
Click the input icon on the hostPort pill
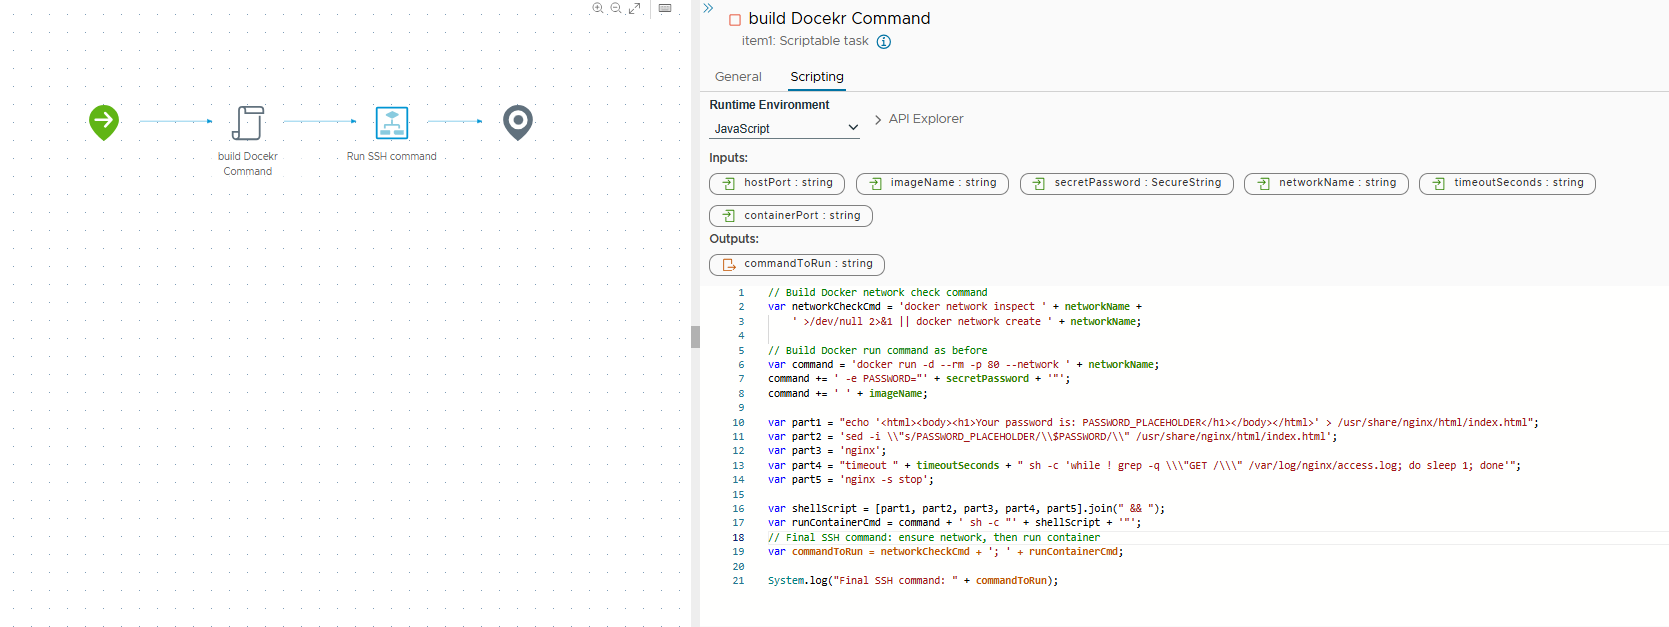pos(728,183)
